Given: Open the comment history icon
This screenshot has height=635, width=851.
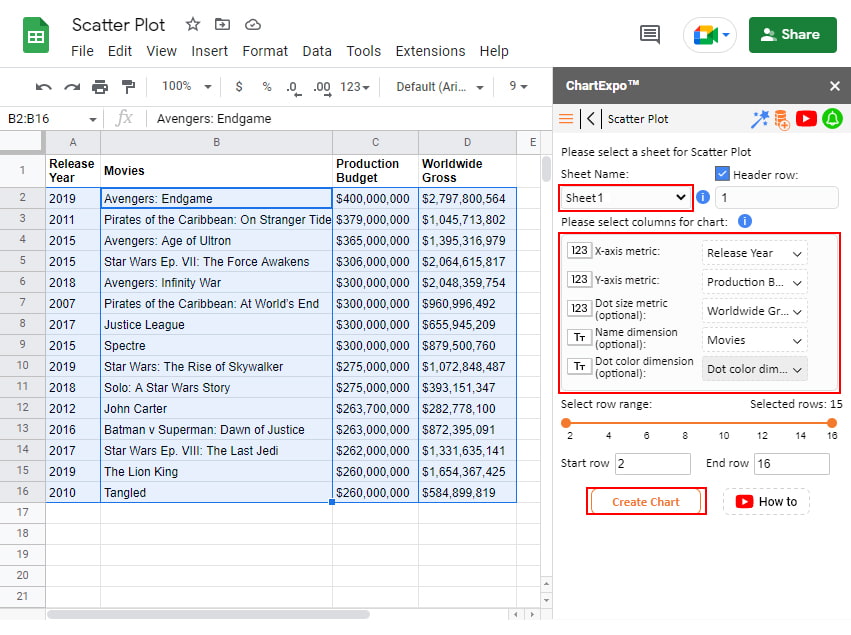Looking at the screenshot, I should click(649, 34).
